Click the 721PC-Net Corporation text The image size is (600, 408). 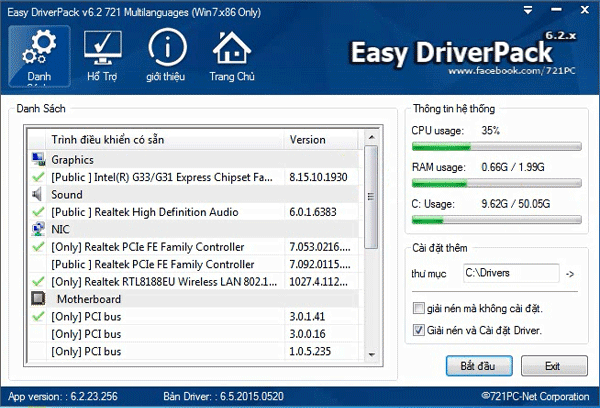(535, 397)
